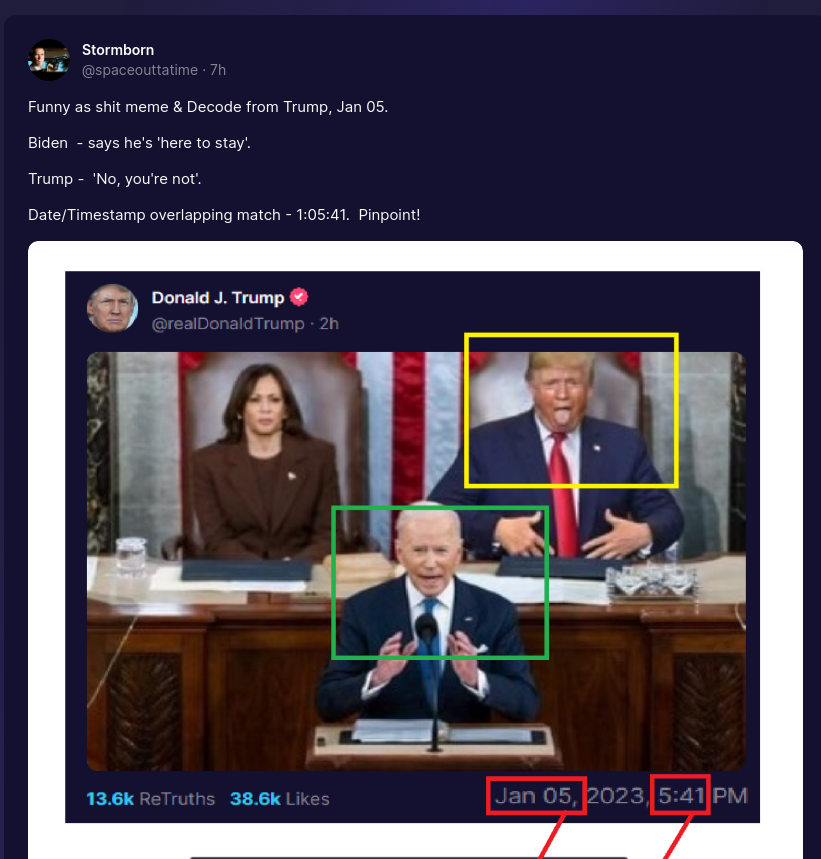
Task: Open the @spaceouttatime handle link
Action: tap(140, 70)
